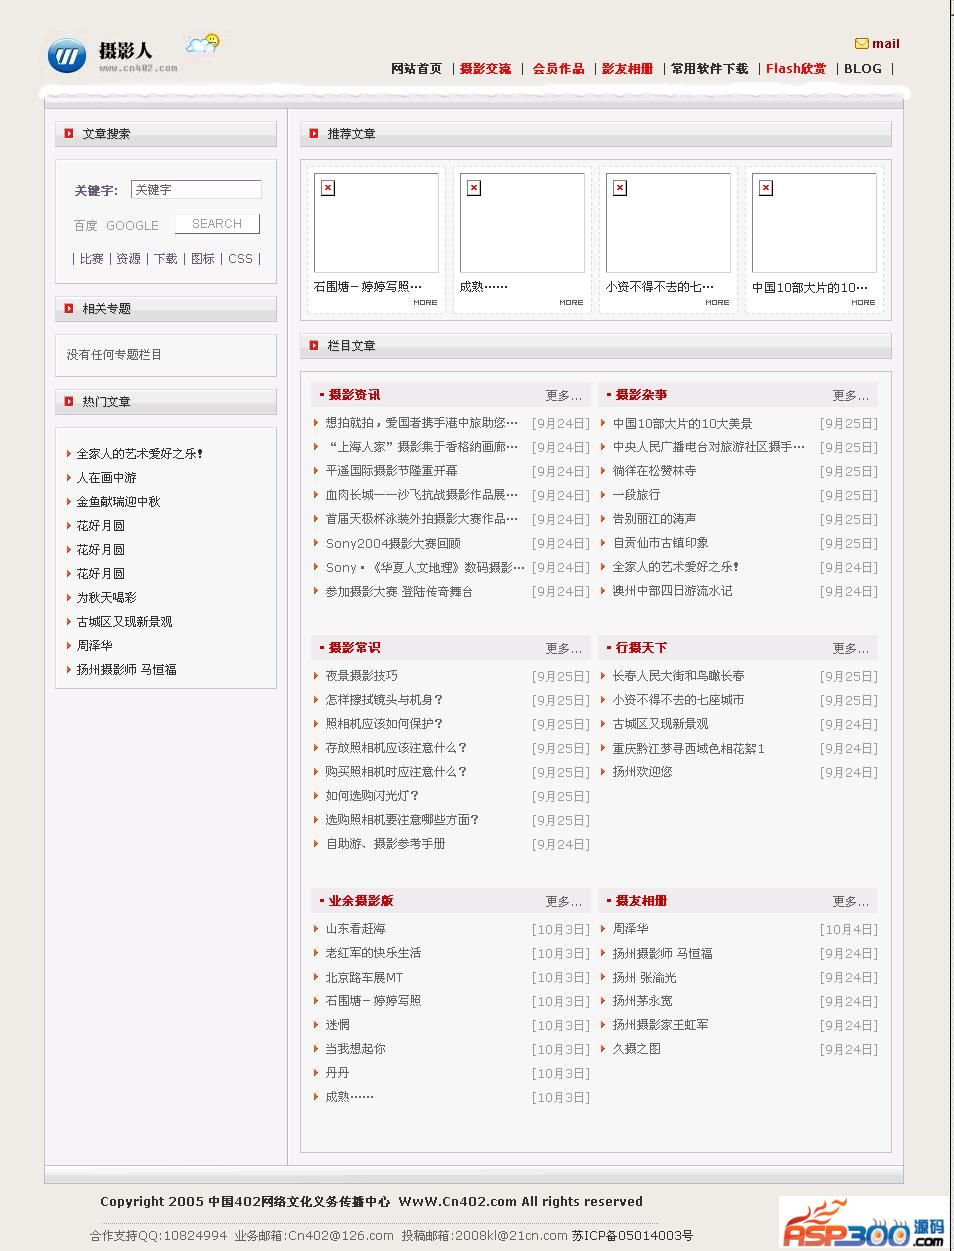The width and height of the screenshot is (954, 1251).
Task: Open article 山东看赶海
Action: (355, 929)
